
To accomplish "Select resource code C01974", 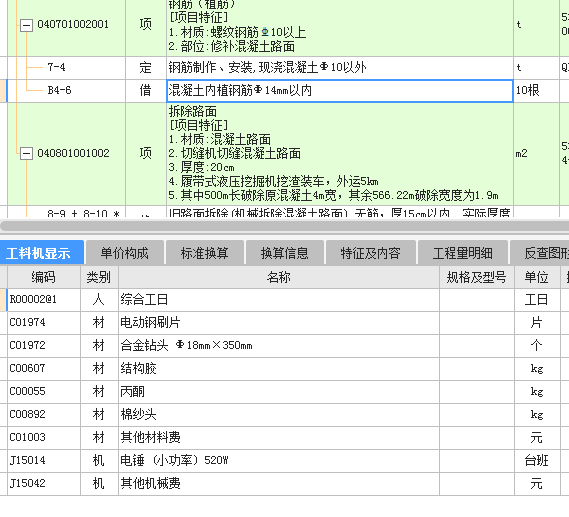I will 44,323.
